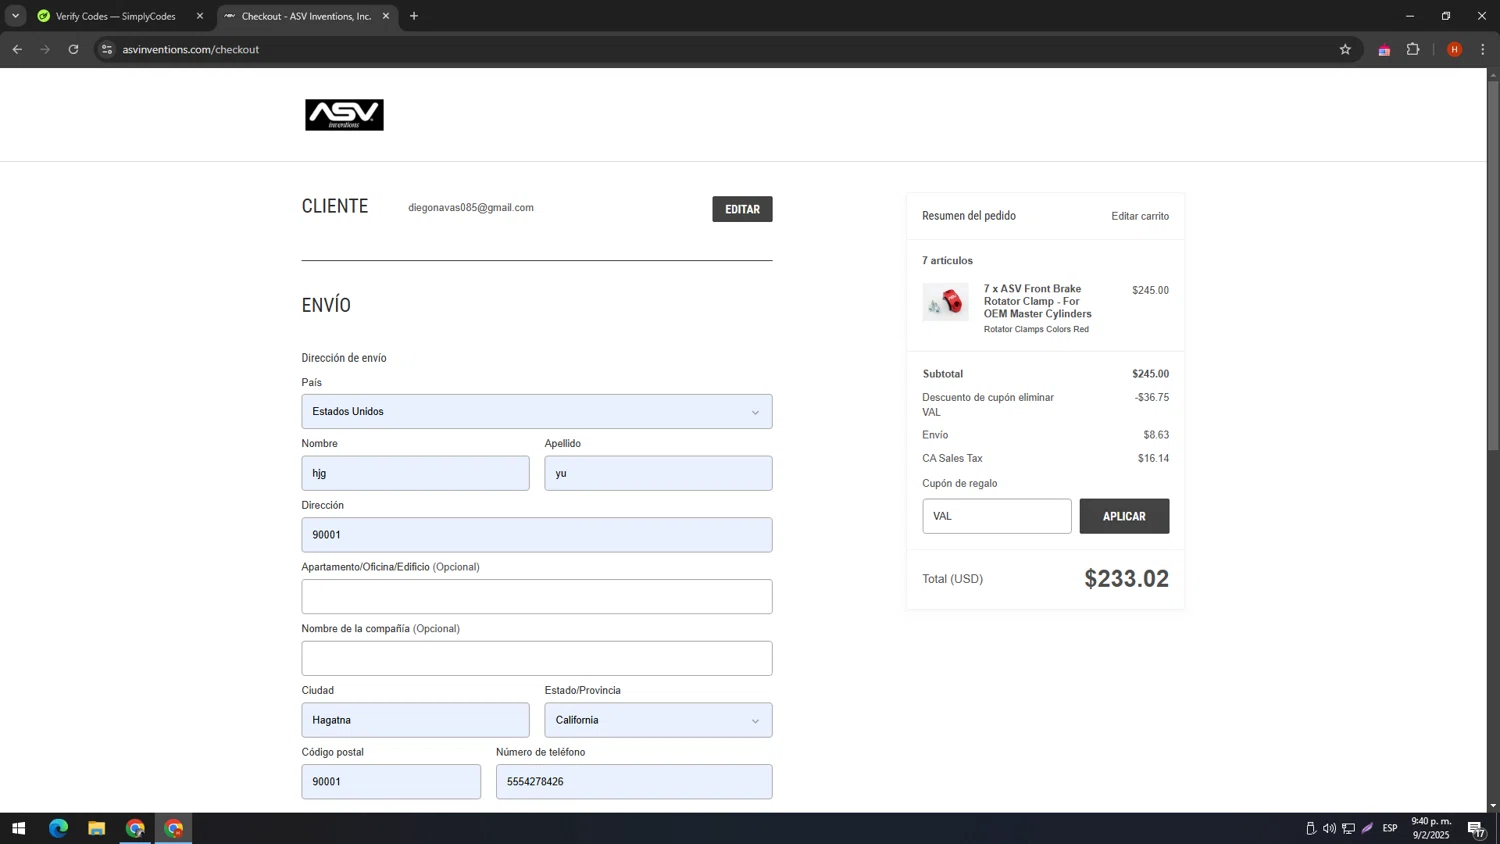
Task: Focus the Apartamento/Oficina/Edificio field
Action: (x=536, y=597)
